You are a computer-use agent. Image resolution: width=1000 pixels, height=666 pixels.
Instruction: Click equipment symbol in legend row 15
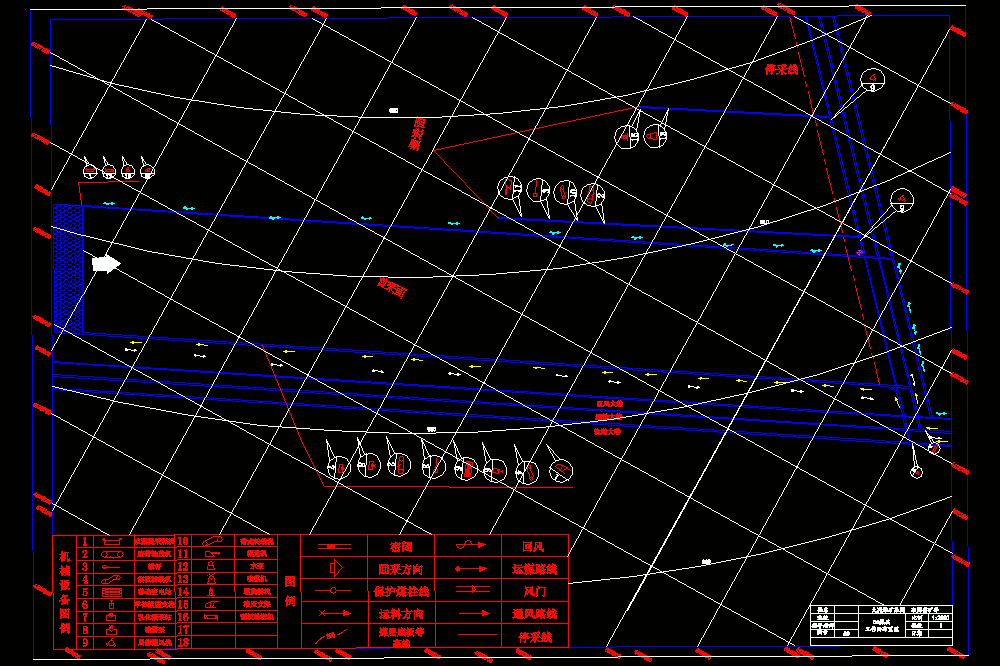[212, 604]
